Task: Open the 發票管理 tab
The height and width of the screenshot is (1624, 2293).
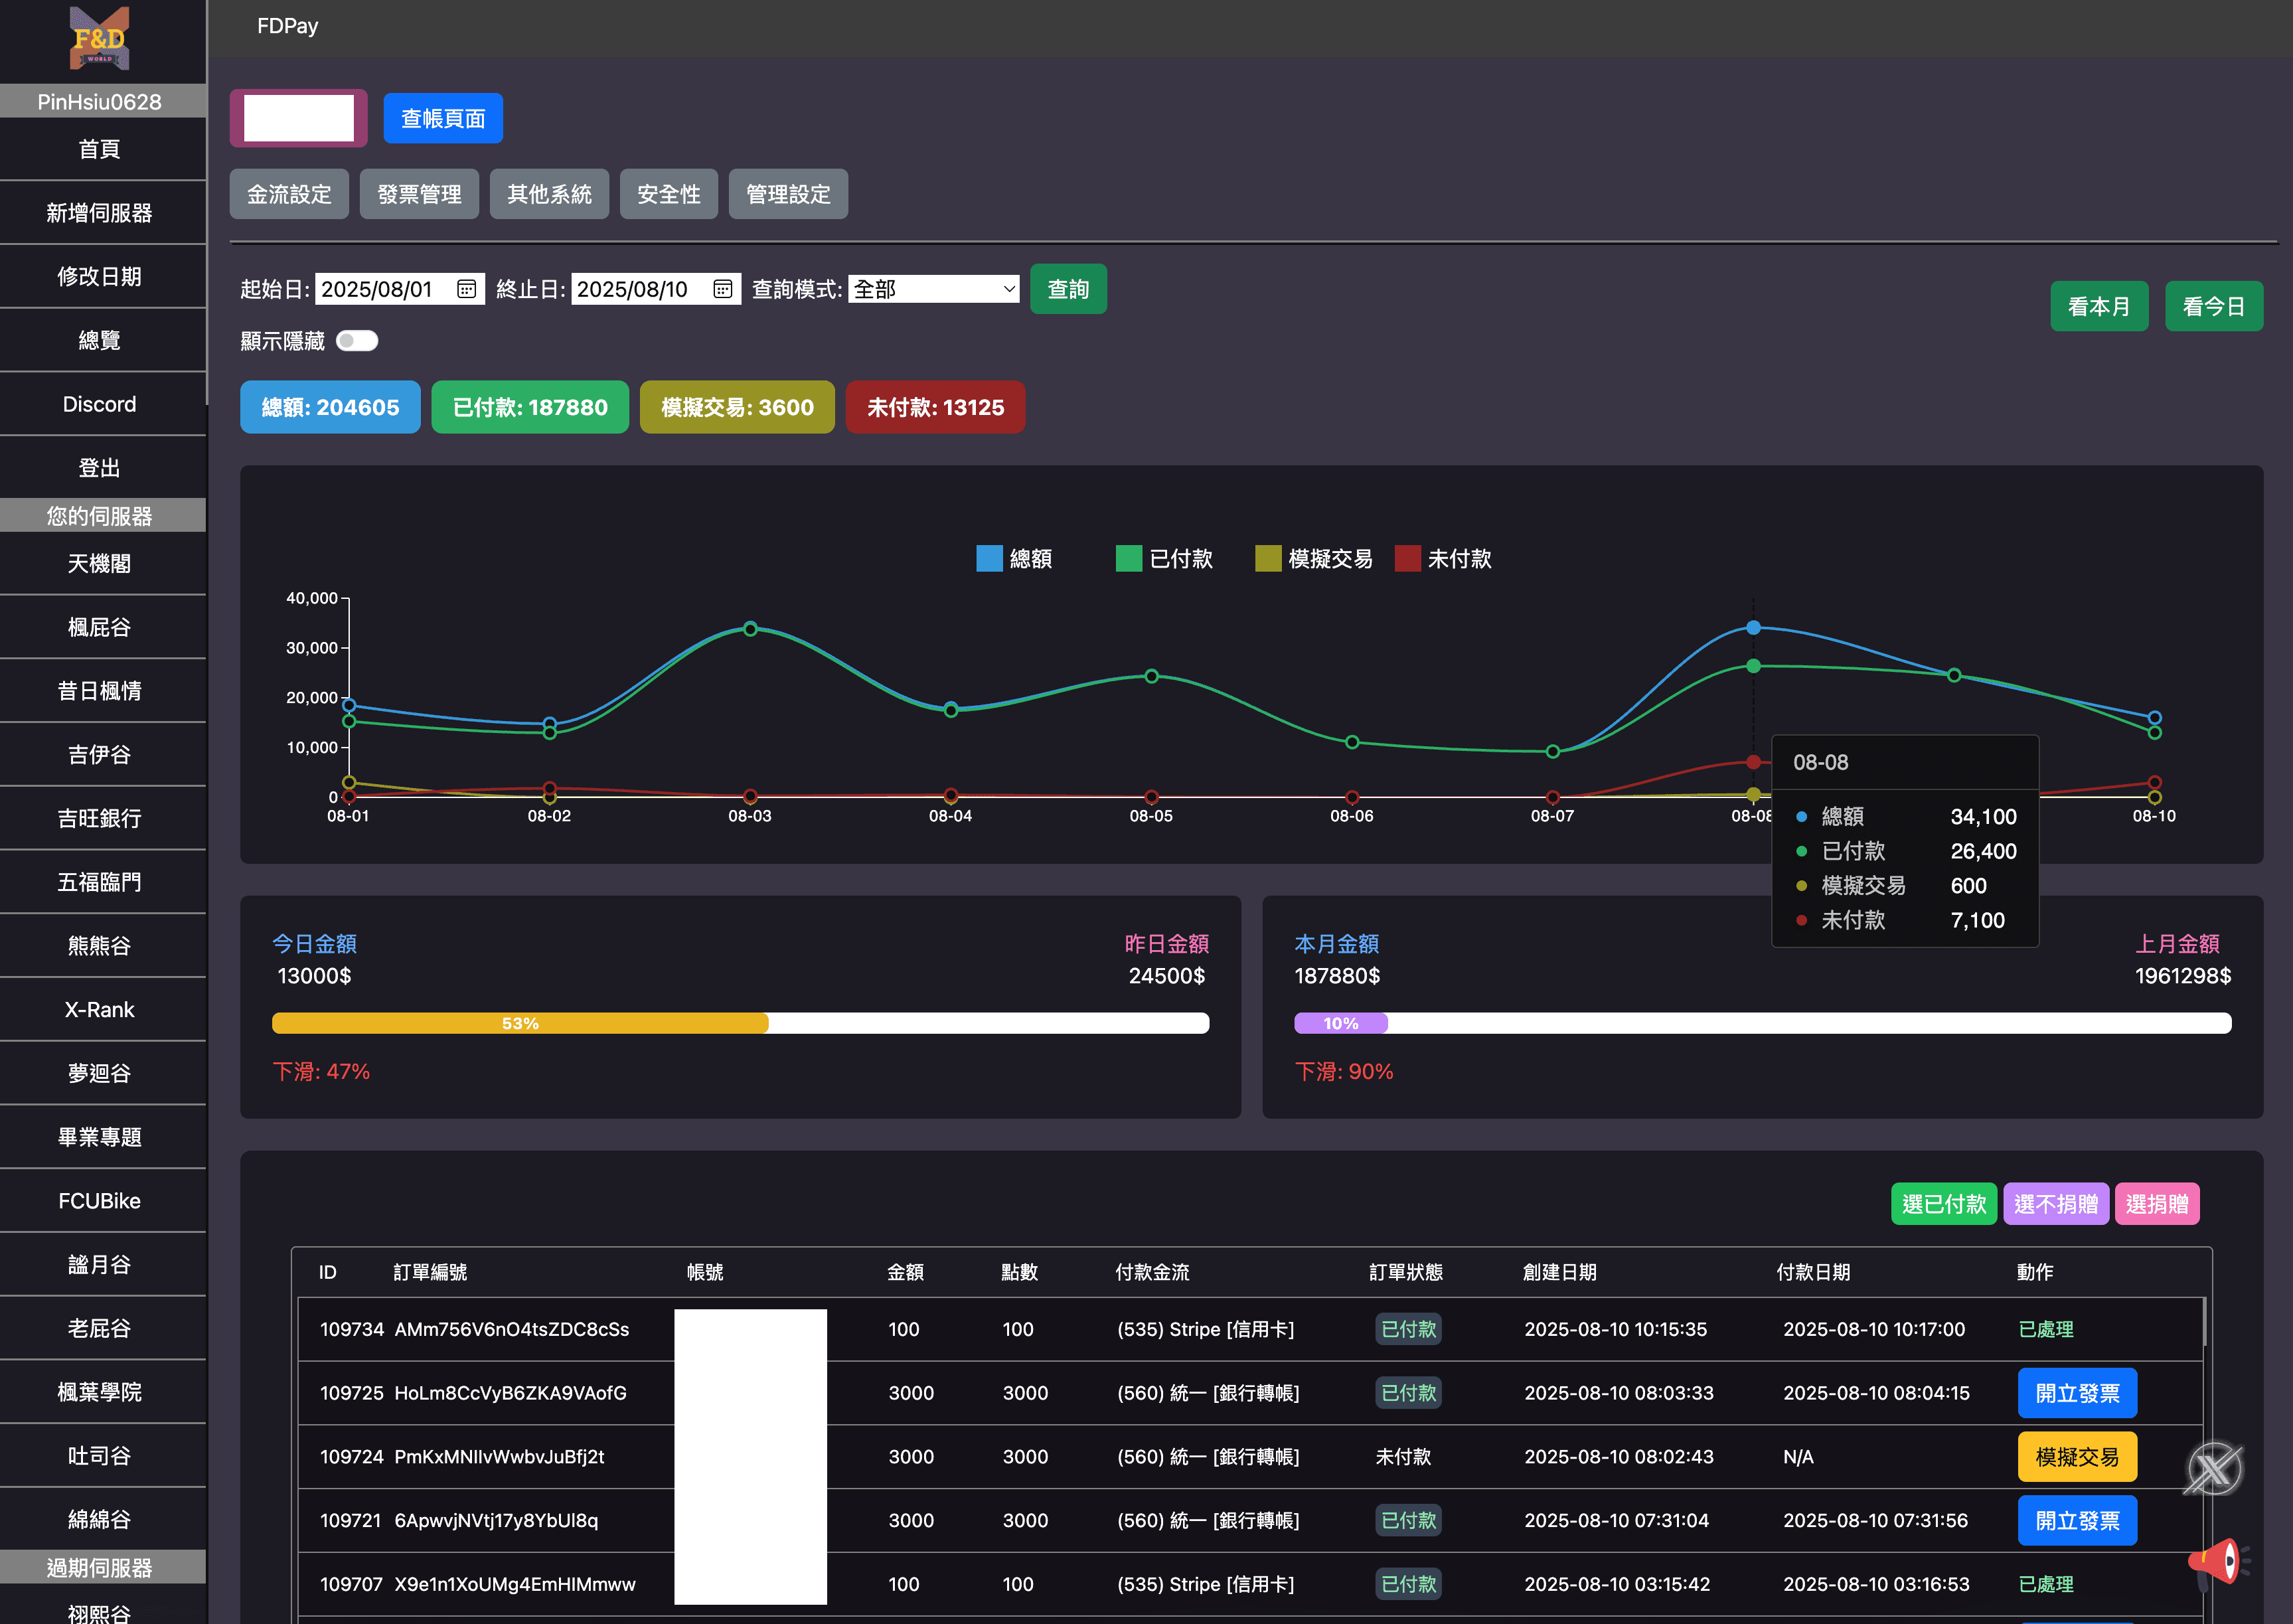Action: [x=419, y=194]
